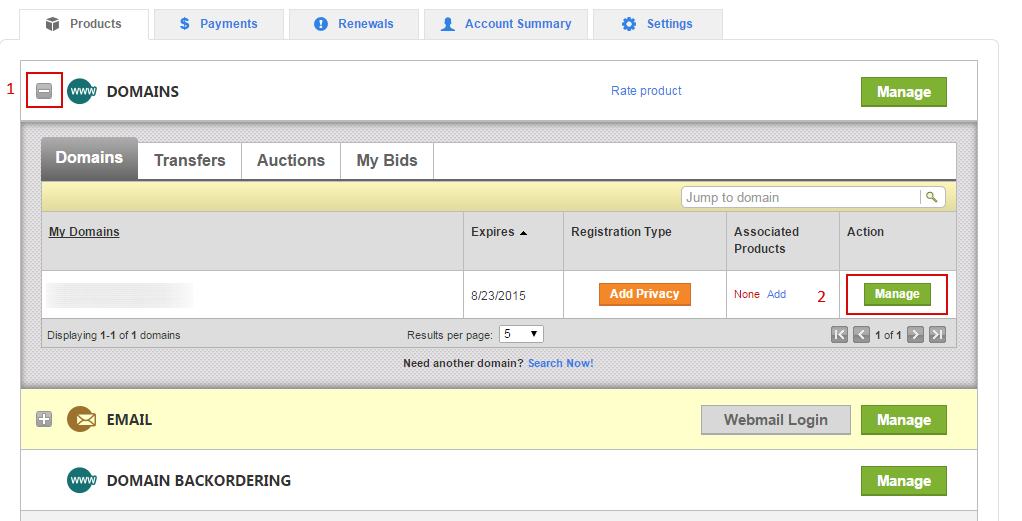This screenshot has width=1022, height=521.
Task: Click in the Jump to domain field
Action: tap(800, 197)
